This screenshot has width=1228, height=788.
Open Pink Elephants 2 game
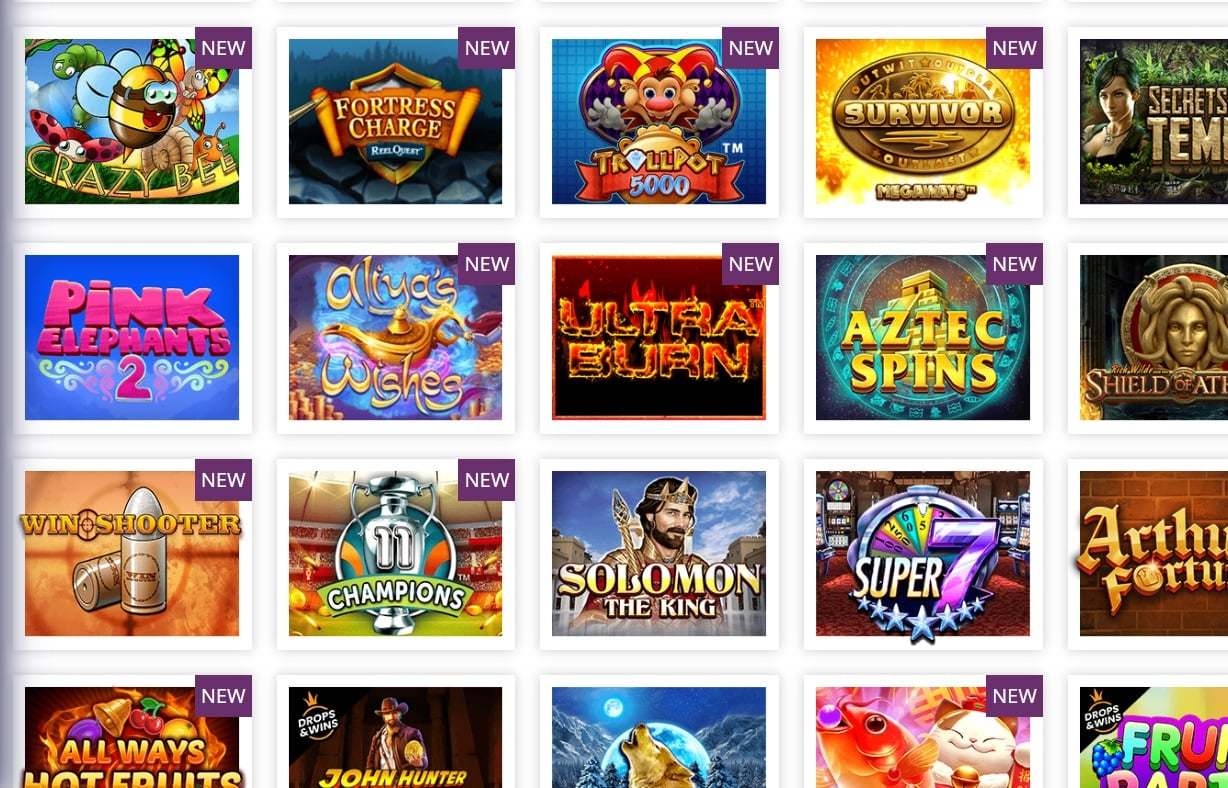(x=132, y=338)
